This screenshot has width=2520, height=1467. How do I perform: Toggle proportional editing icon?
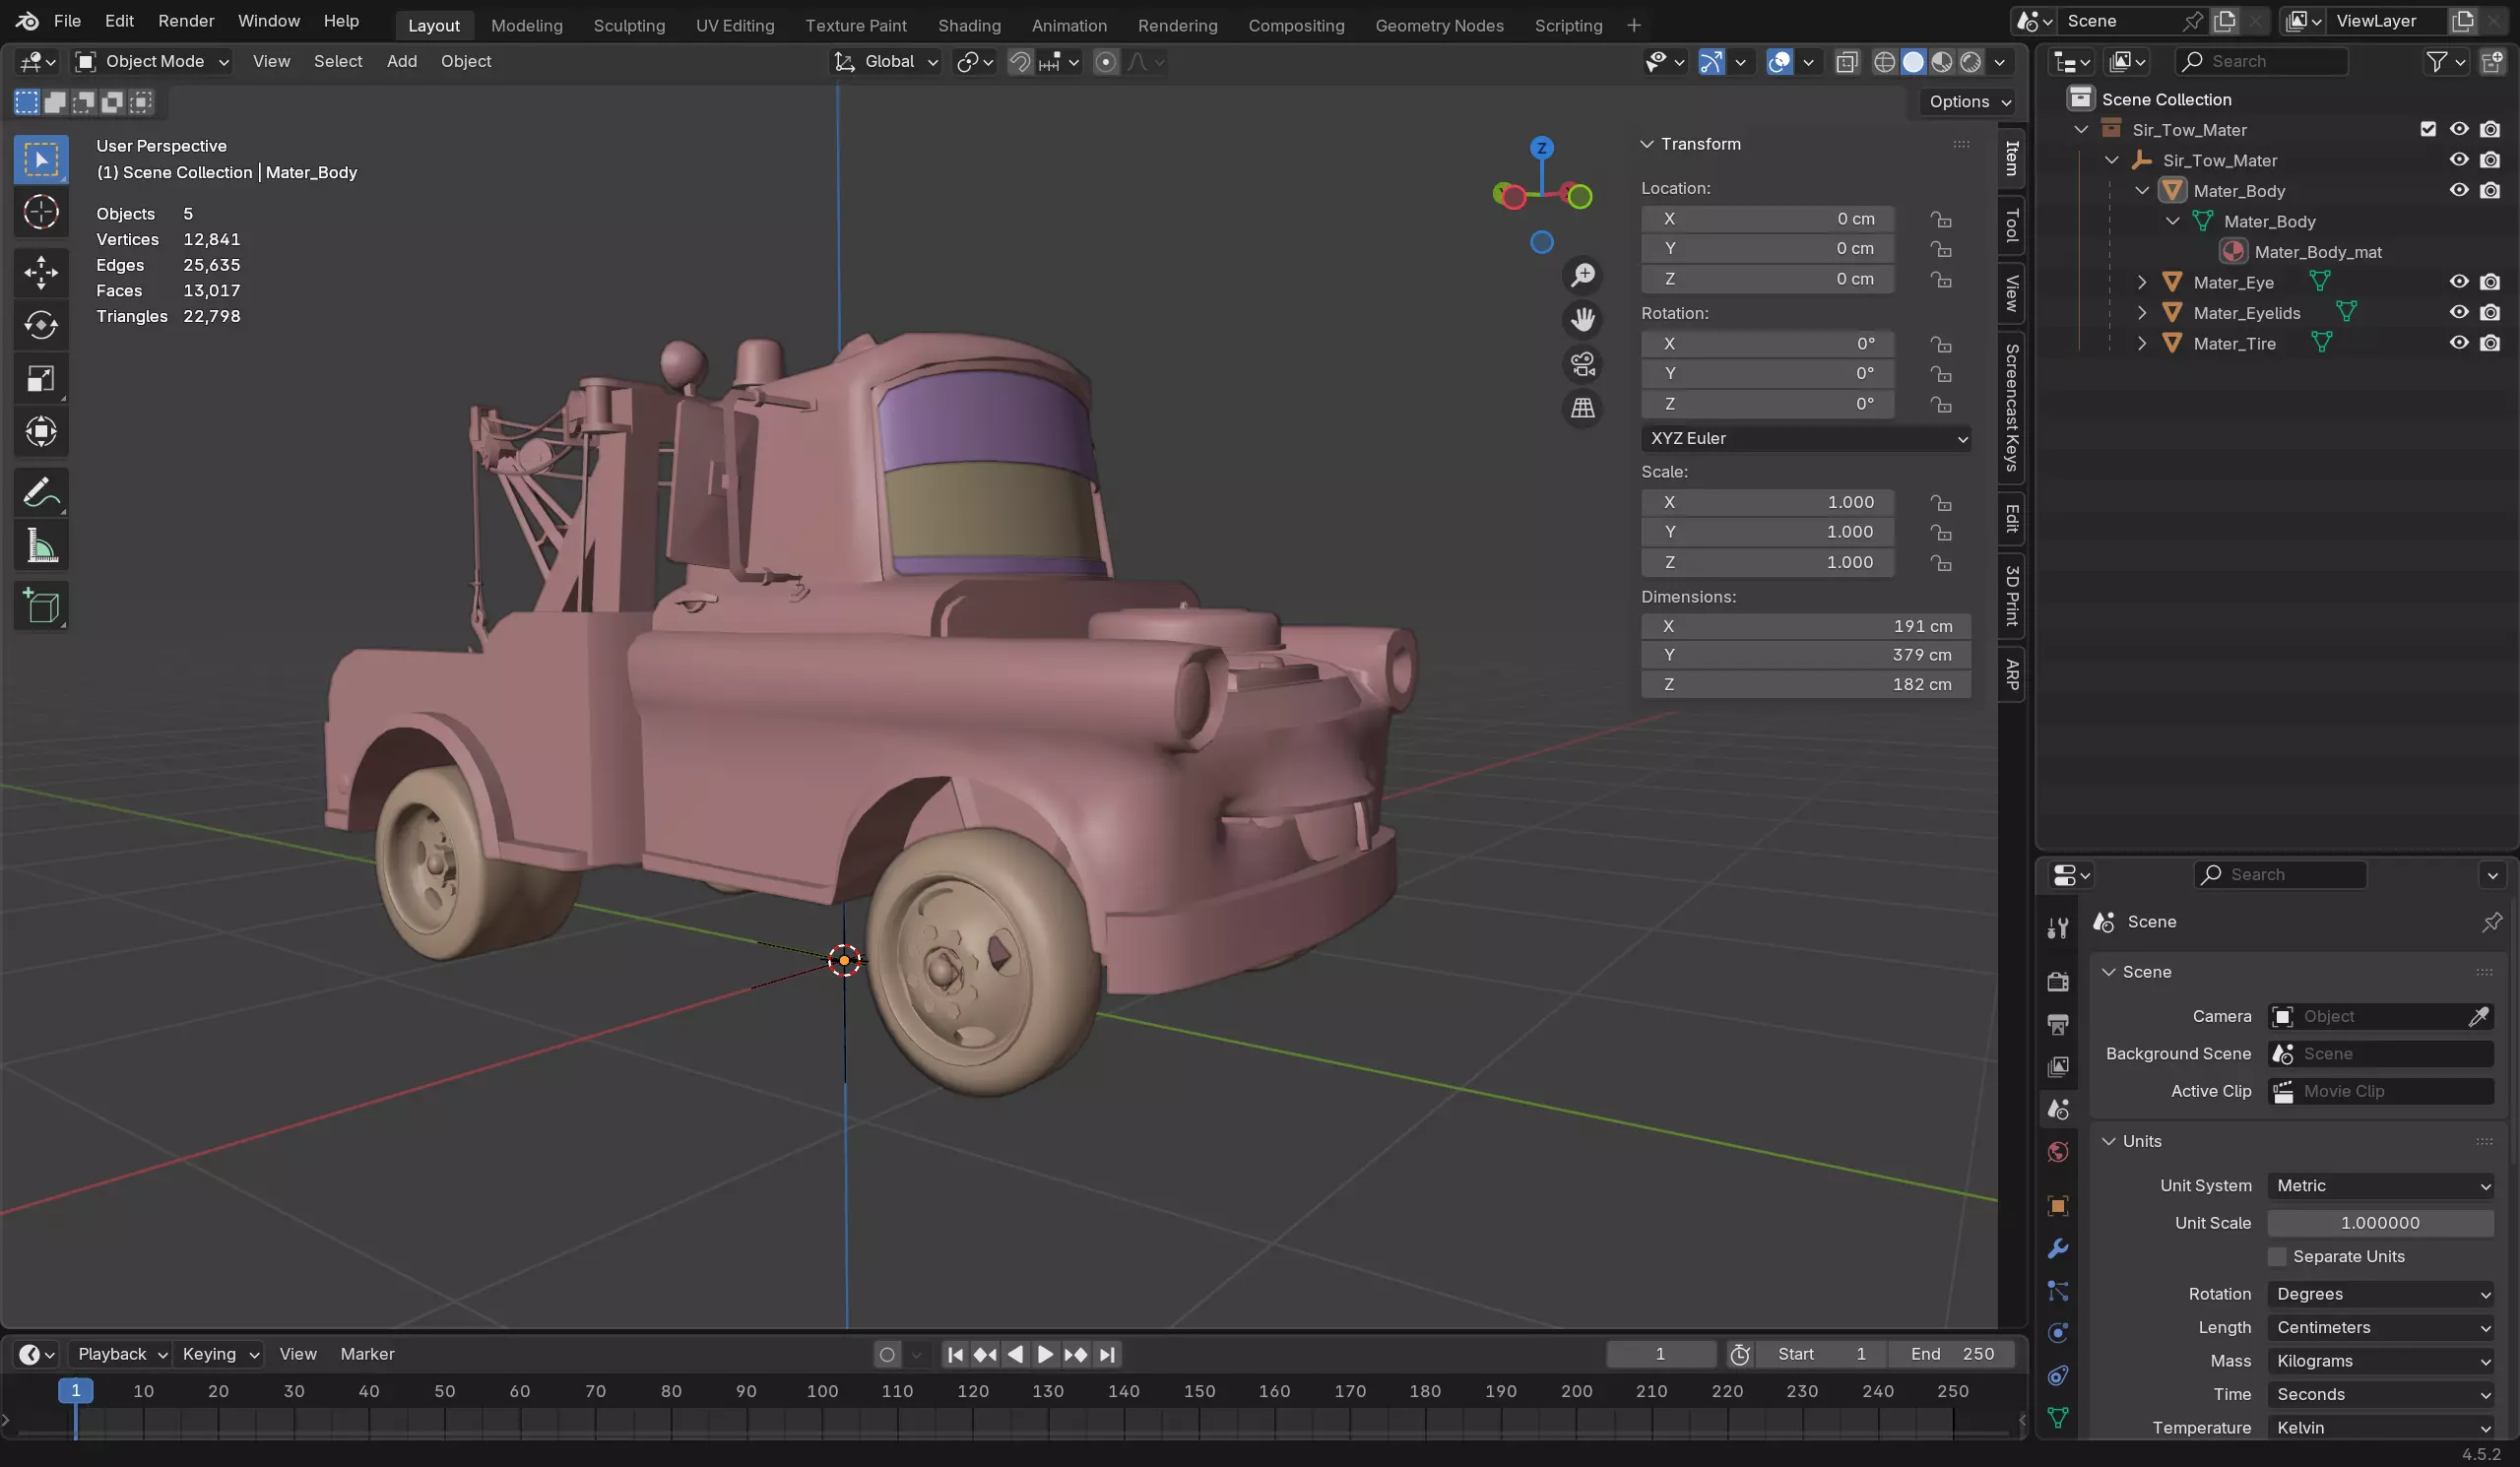pyautogui.click(x=1105, y=62)
